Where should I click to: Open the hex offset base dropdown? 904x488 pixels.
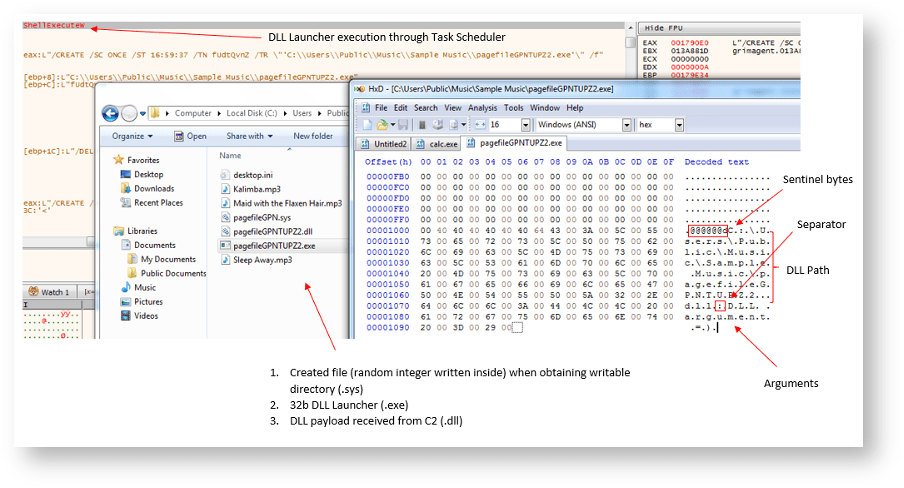click(x=679, y=125)
